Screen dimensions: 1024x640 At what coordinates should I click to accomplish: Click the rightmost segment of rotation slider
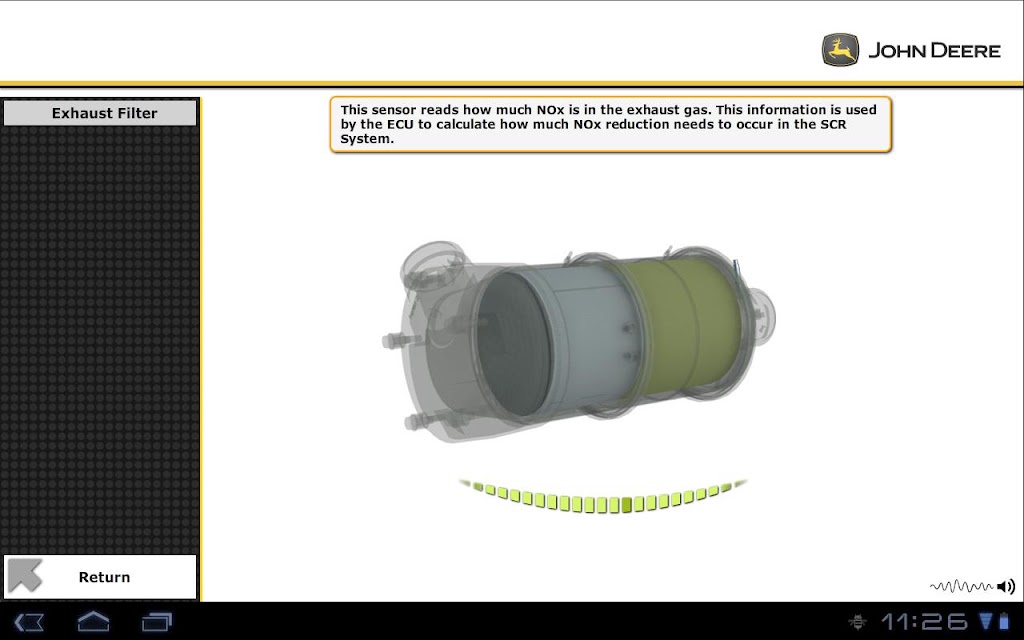click(740, 483)
